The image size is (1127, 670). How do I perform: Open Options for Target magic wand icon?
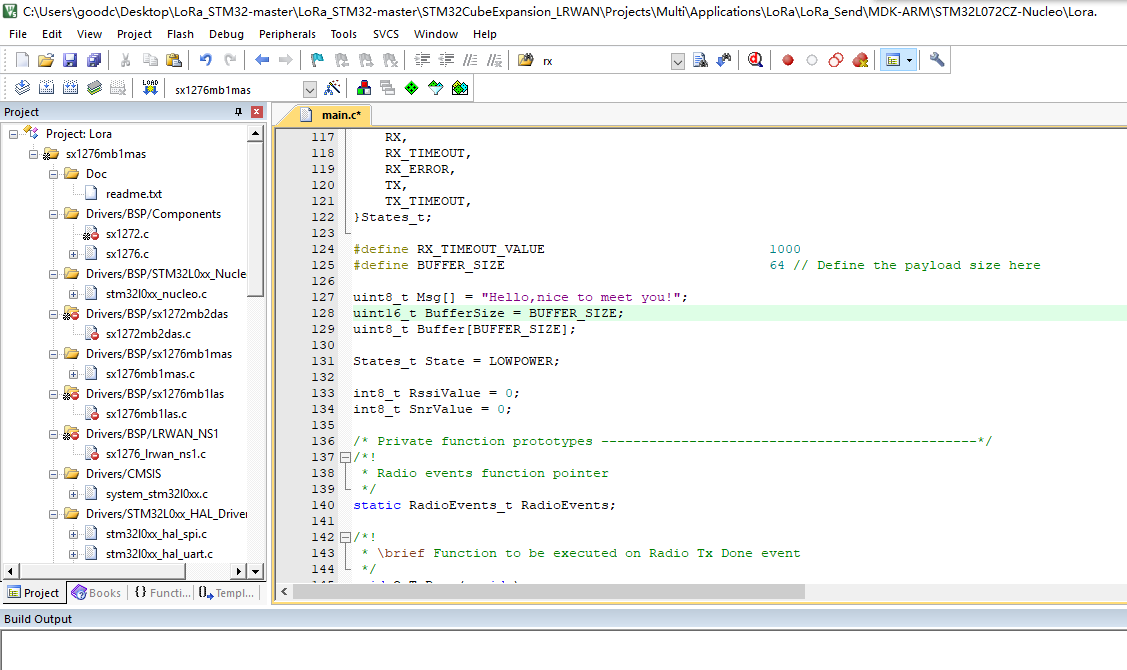pyautogui.click(x=332, y=88)
